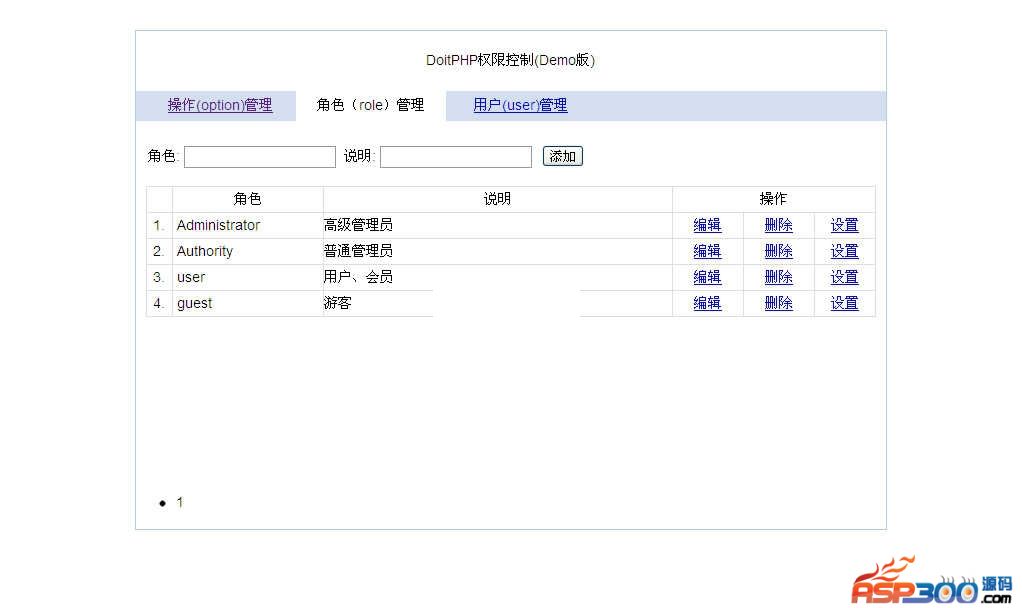
Task: Open 设置 for the Administrator role
Action: (x=844, y=225)
